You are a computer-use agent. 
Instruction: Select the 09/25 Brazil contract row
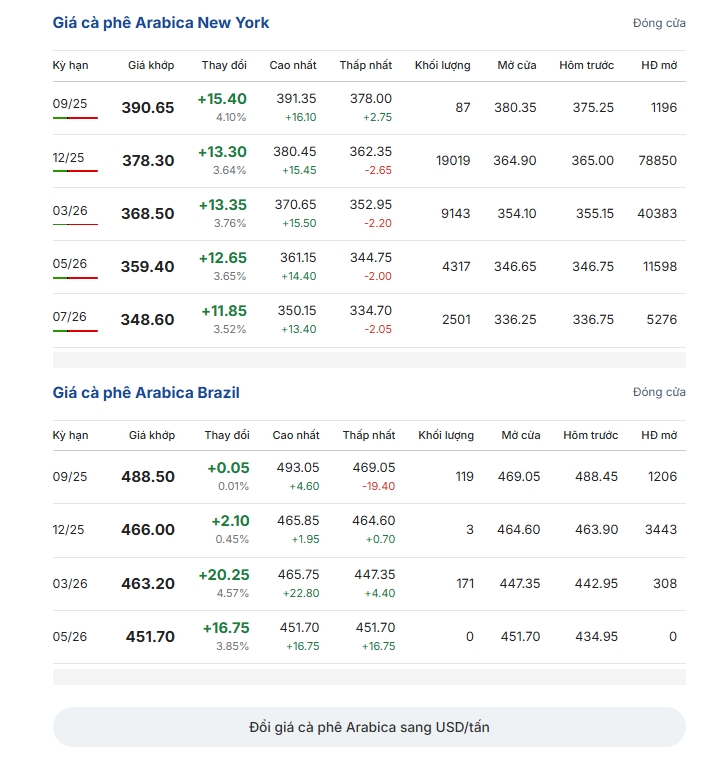click(x=369, y=477)
